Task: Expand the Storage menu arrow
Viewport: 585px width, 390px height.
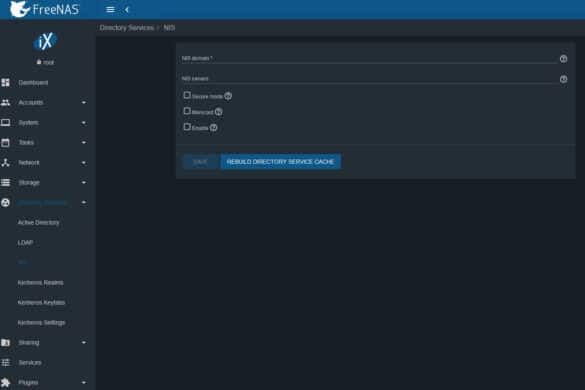Action: coord(84,182)
